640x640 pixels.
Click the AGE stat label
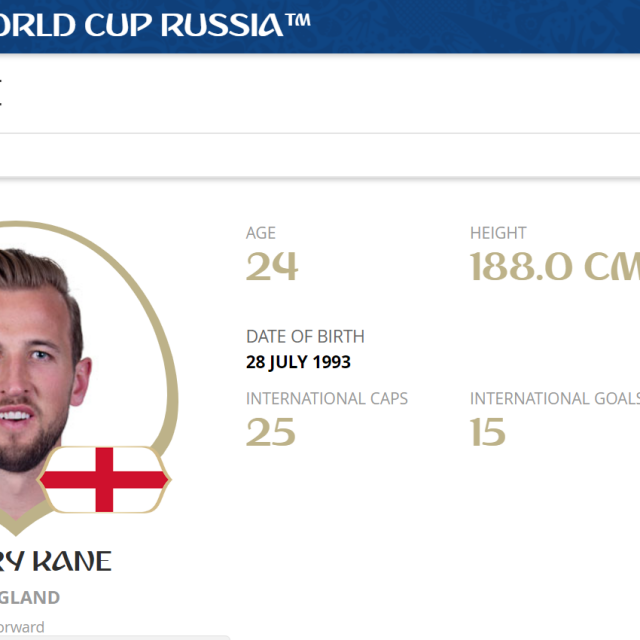261,233
